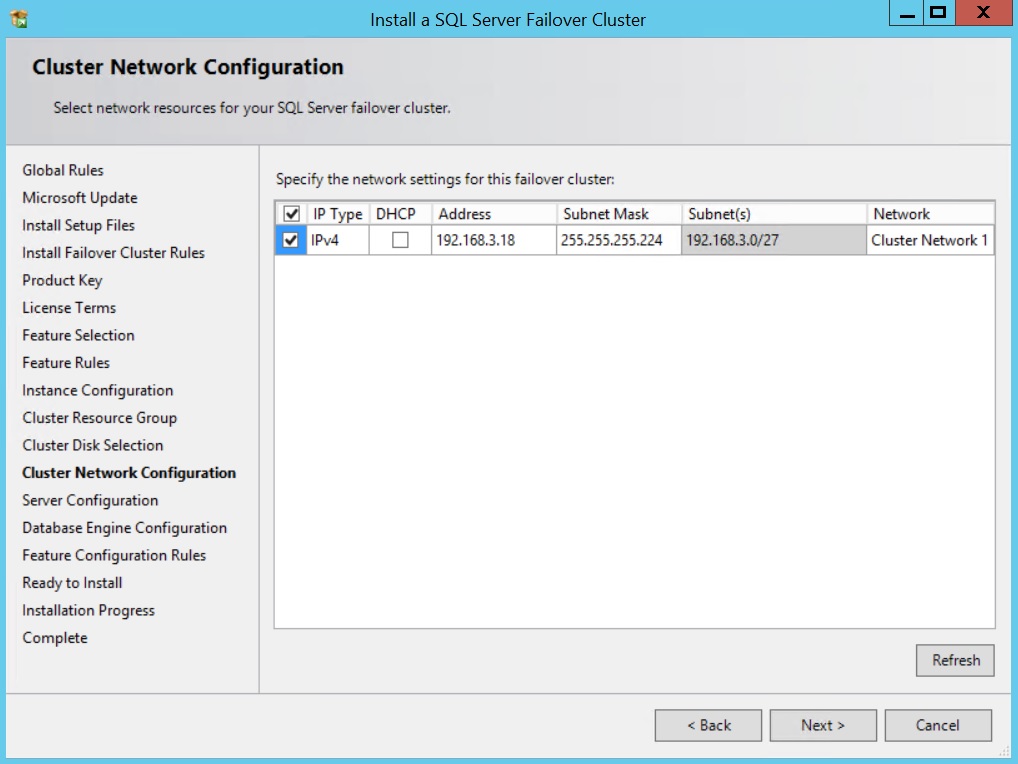This screenshot has width=1018, height=764.
Task: Click the Network column header
Action: (929, 214)
